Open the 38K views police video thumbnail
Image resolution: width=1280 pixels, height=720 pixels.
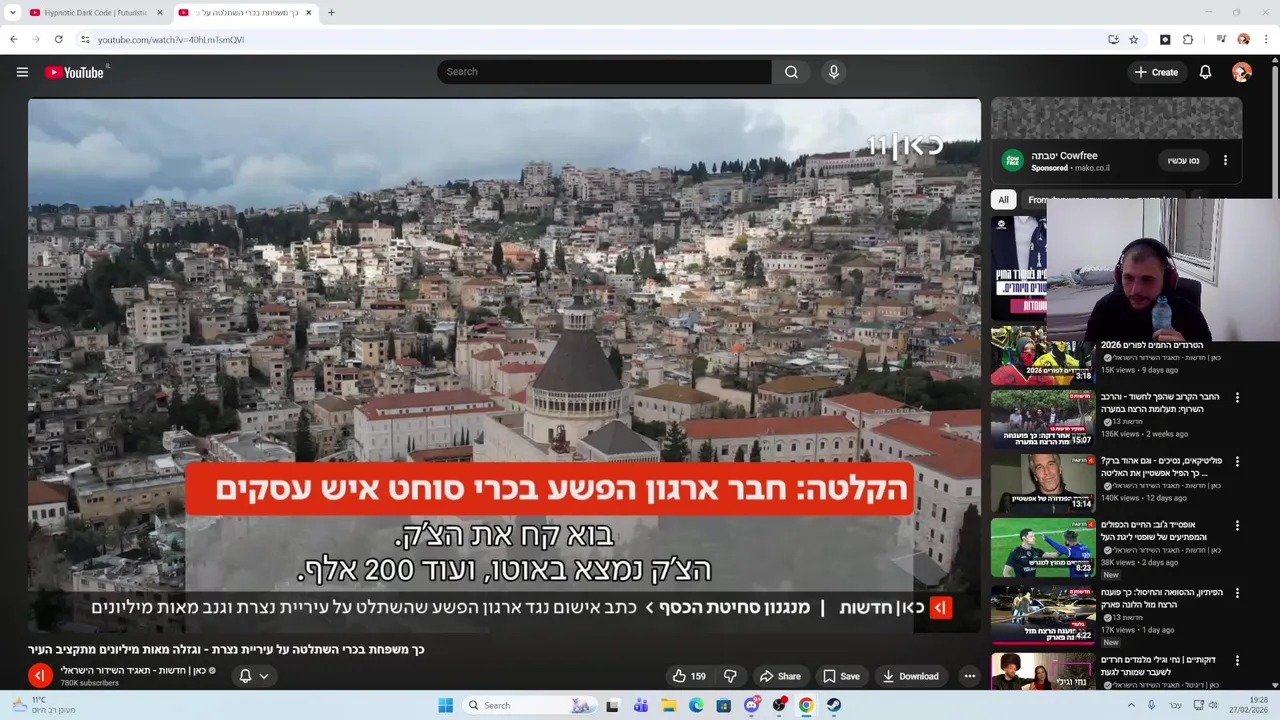pos(1042,547)
